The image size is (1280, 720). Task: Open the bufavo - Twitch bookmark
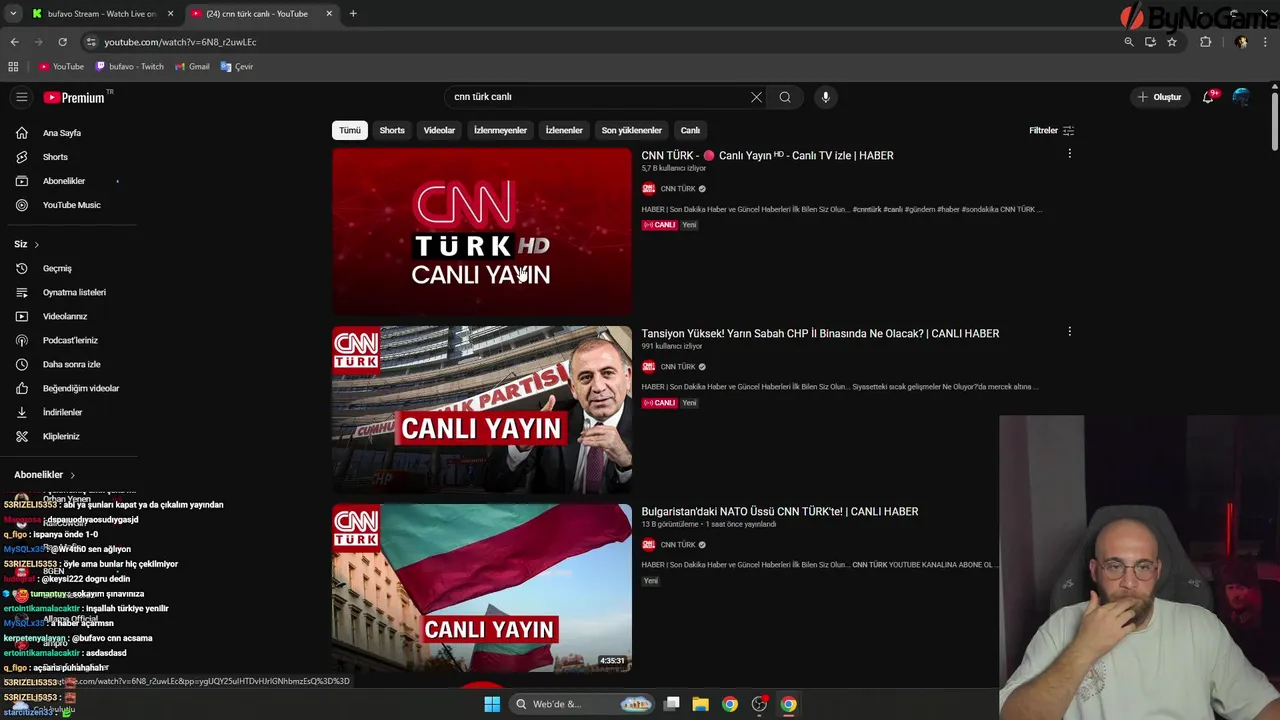pyautogui.click(x=129, y=67)
